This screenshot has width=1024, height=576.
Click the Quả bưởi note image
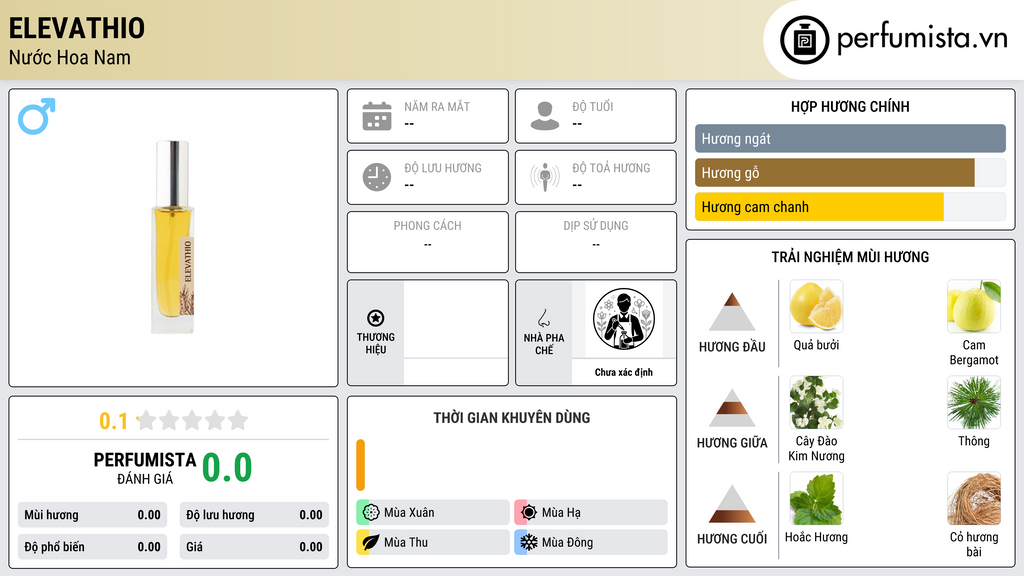pyautogui.click(x=816, y=306)
